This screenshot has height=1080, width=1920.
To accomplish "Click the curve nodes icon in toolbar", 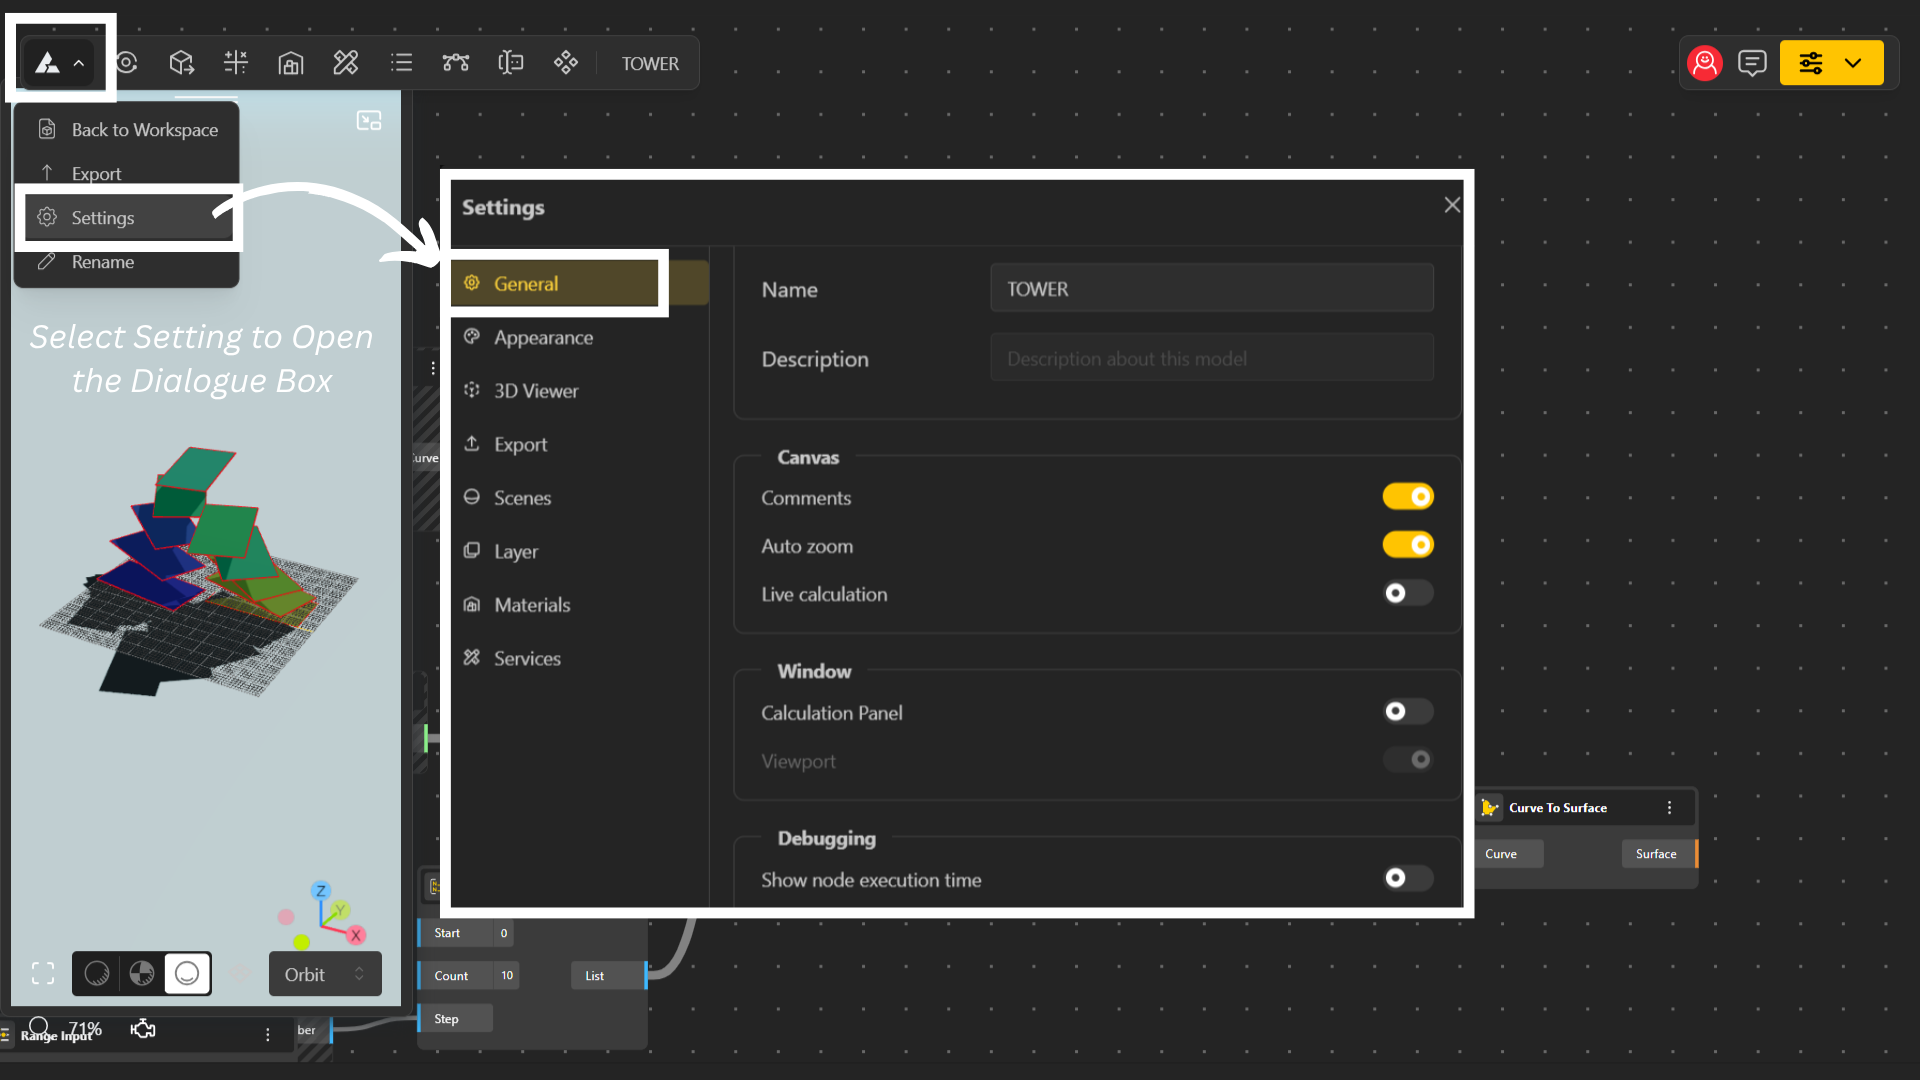I will click(456, 63).
